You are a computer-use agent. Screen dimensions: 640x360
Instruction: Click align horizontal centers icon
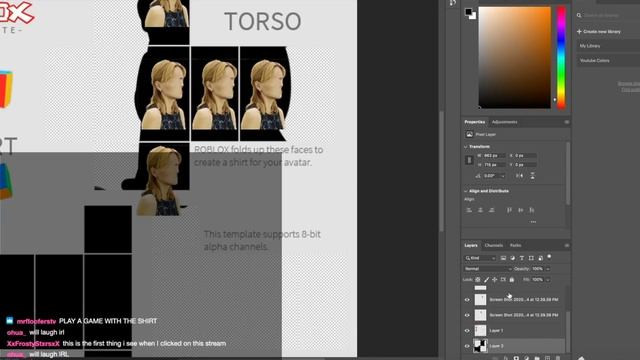pyautogui.click(x=480, y=210)
